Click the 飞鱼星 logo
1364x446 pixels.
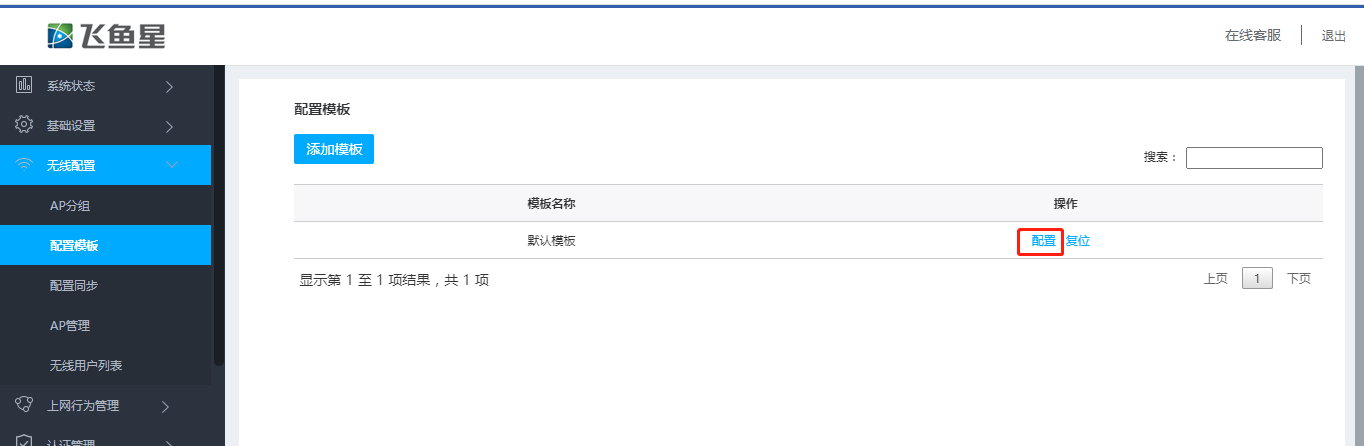tap(106, 36)
